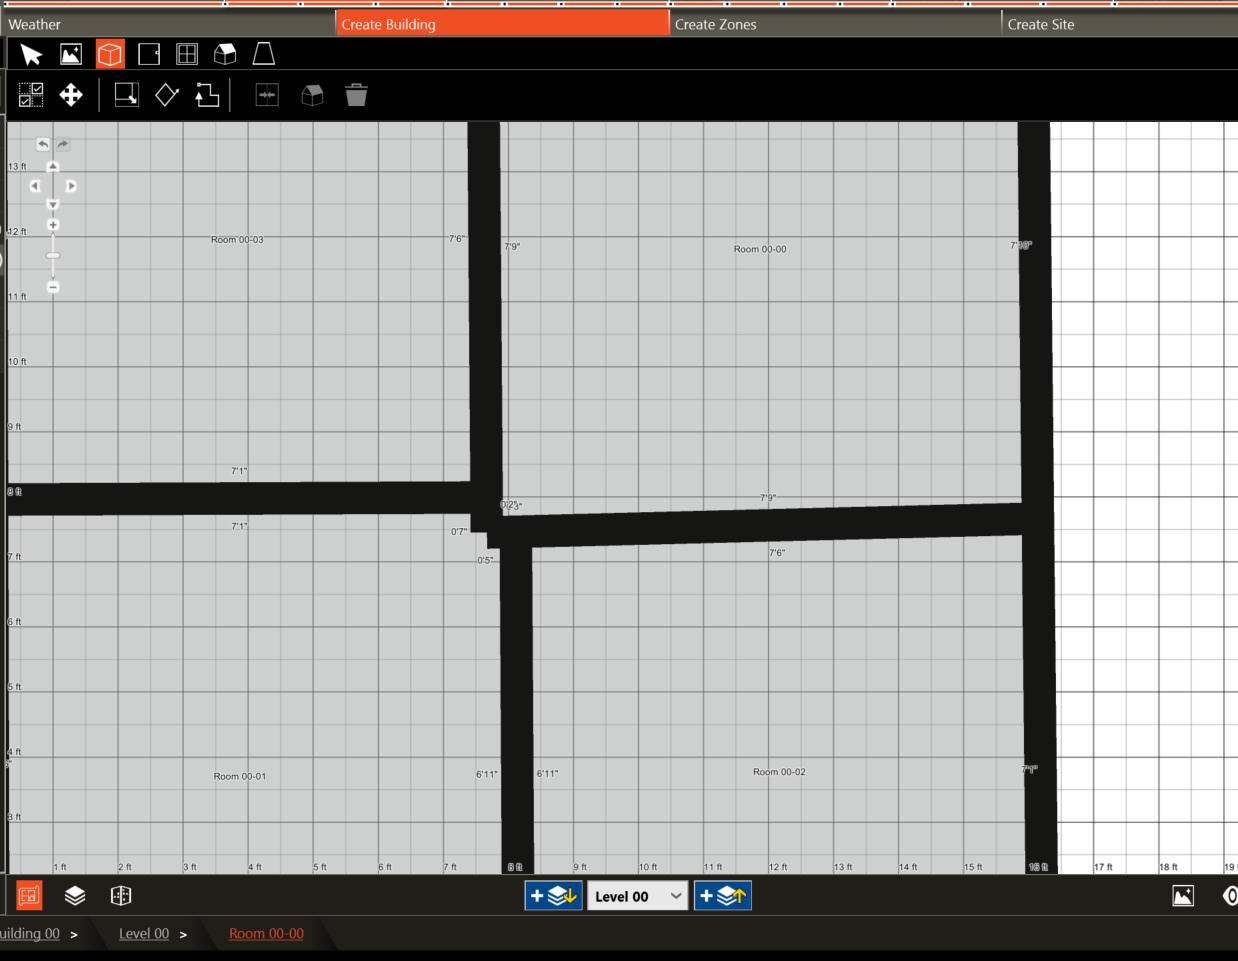Pick the rectangle draw tool
The image size is (1238, 961).
click(x=127, y=95)
